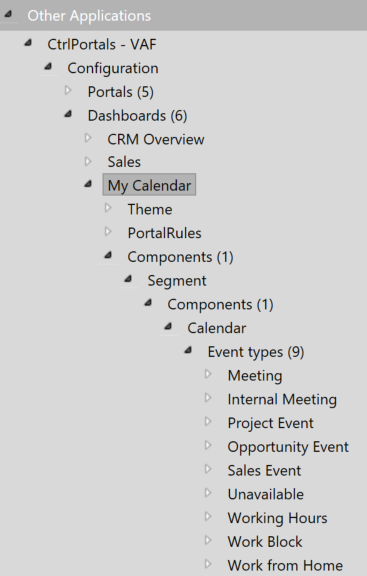
Task: Select the My Calendar dashboard item
Action: (x=149, y=185)
